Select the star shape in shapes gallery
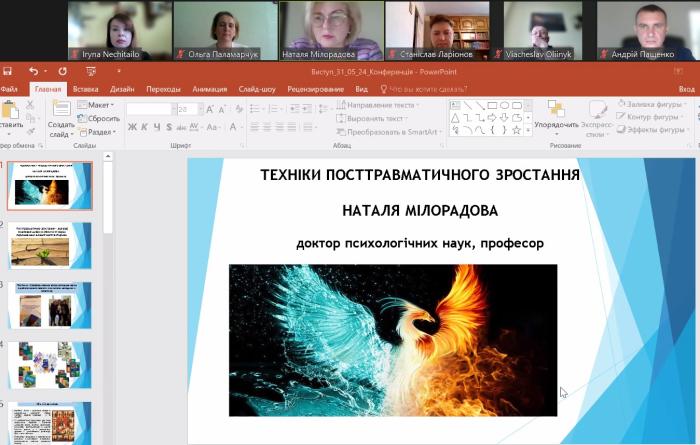700x445 pixels. (x=517, y=130)
